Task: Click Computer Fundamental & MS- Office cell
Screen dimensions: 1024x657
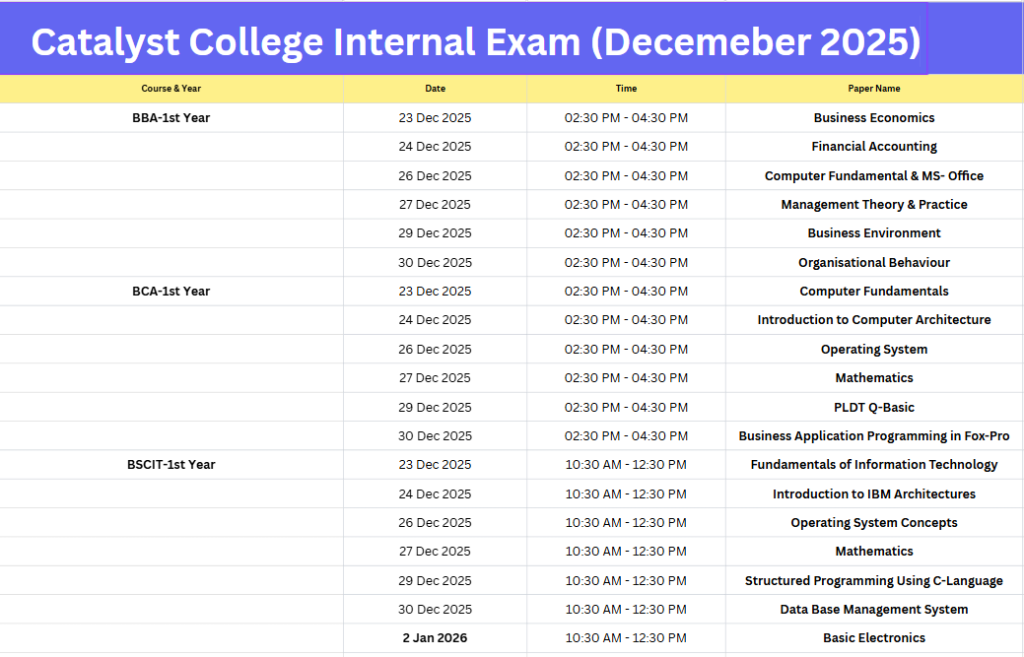Action: pyautogui.click(x=874, y=176)
